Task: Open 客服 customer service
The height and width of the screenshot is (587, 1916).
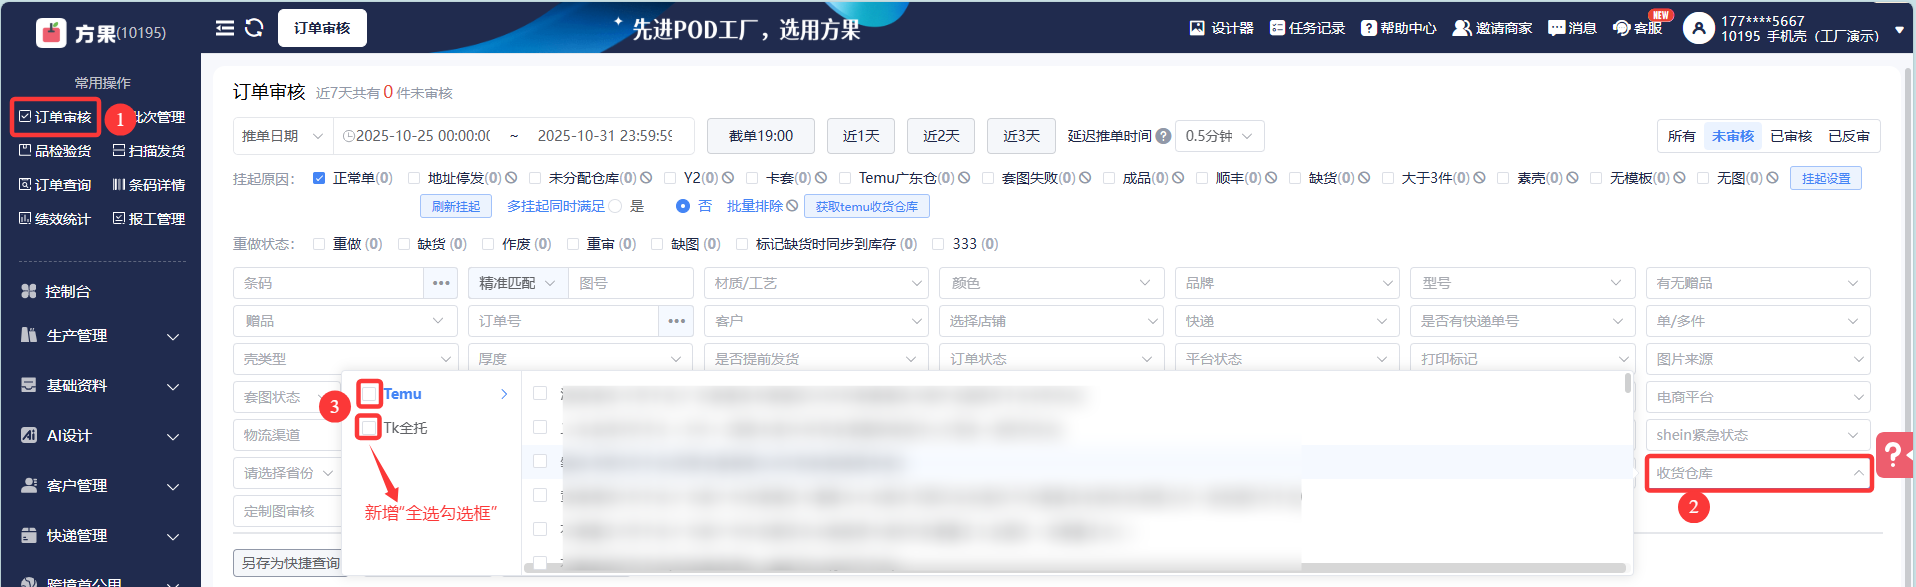Action: (1637, 28)
